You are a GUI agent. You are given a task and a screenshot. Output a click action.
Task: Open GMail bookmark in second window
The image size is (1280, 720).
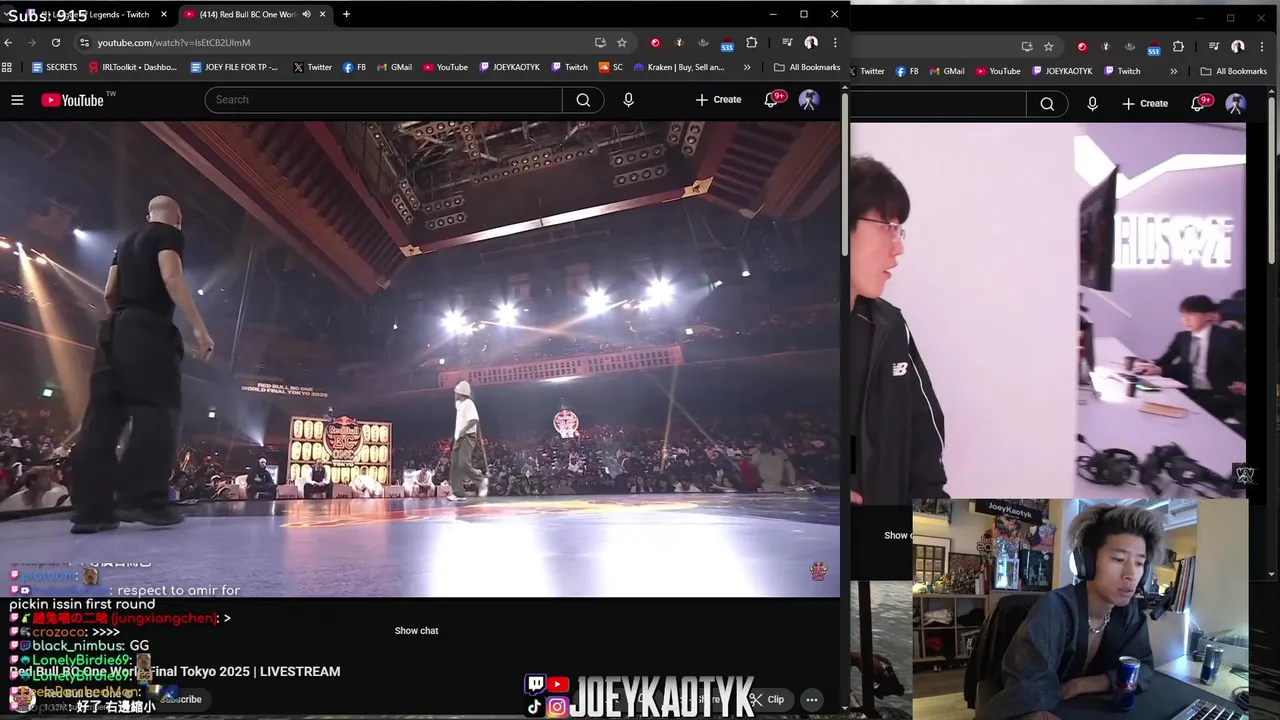point(948,71)
